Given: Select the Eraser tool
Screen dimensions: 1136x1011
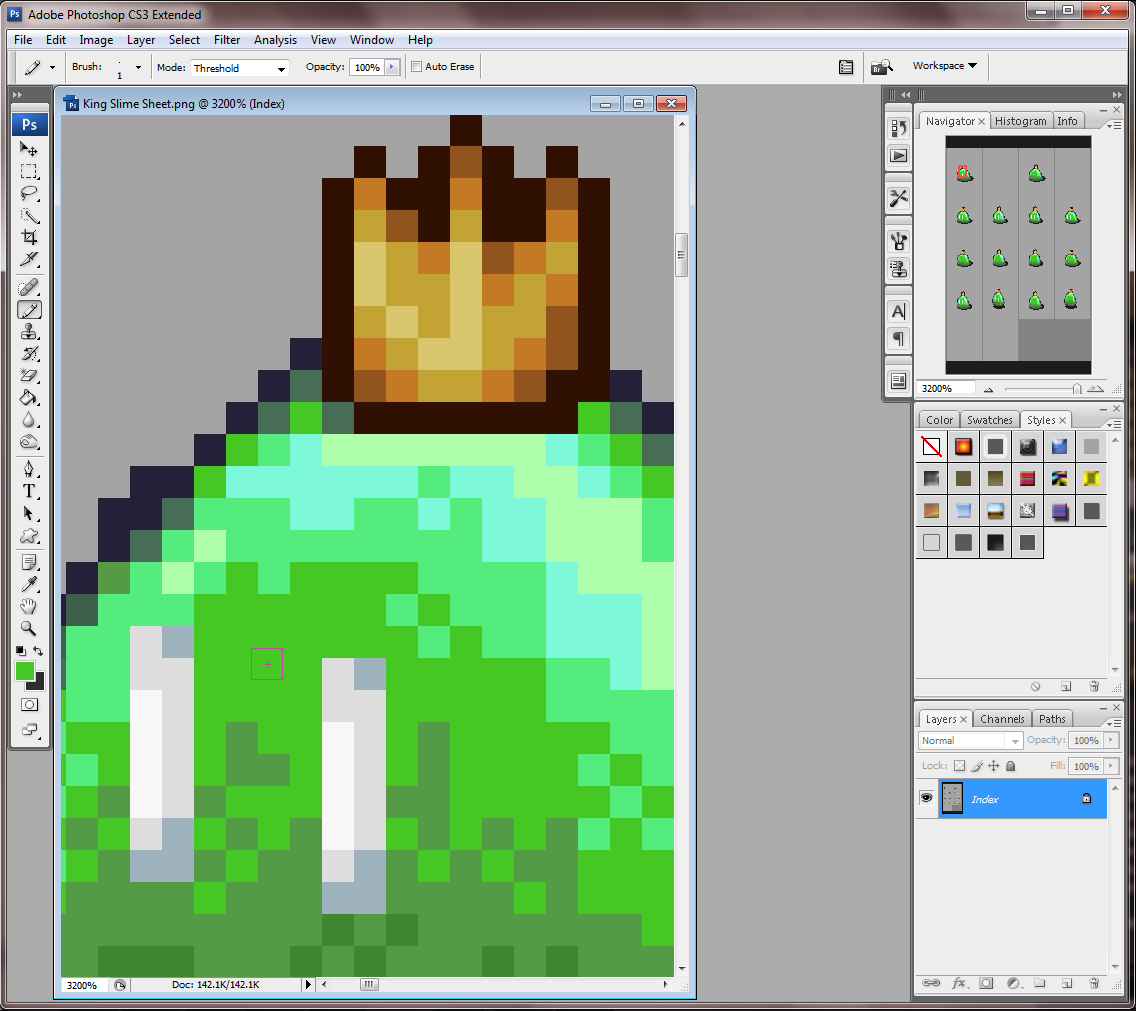Looking at the screenshot, I should coord(29,375).
